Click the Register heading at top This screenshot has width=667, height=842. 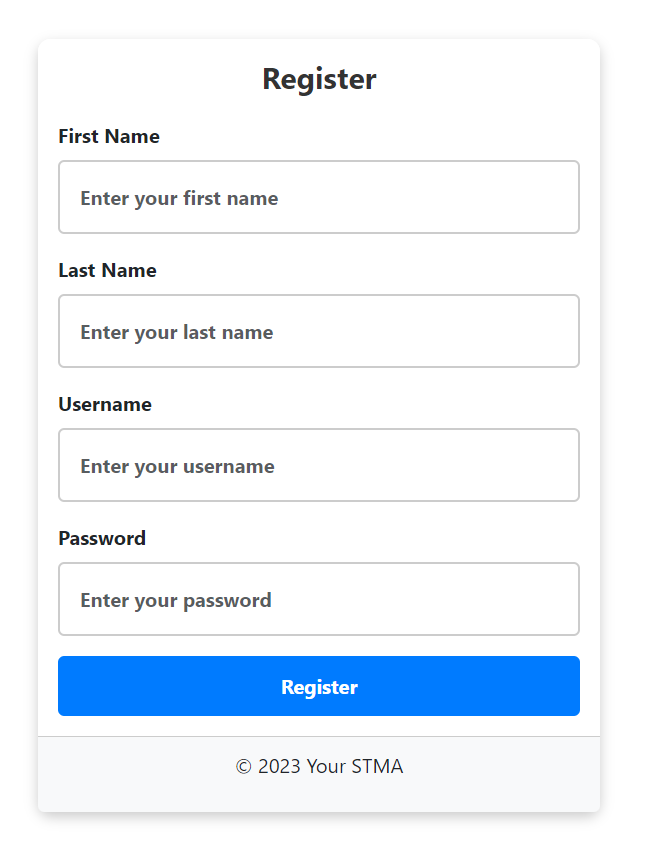[x=319, y=79]
